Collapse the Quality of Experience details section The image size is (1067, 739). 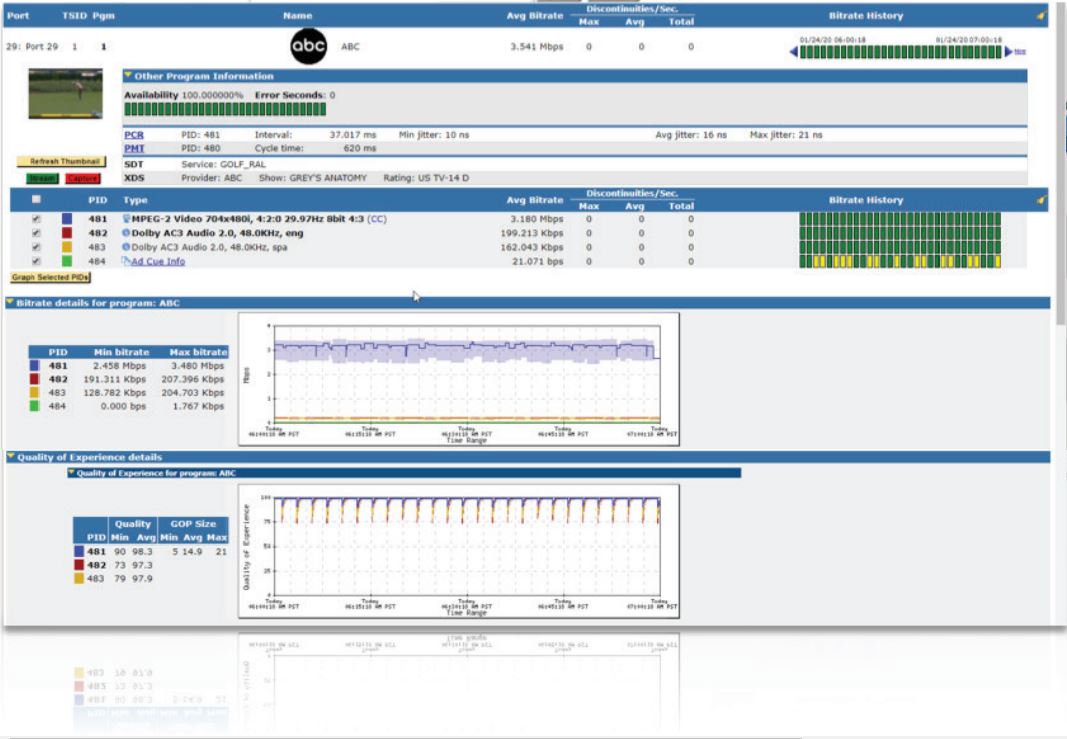point(11,457)
